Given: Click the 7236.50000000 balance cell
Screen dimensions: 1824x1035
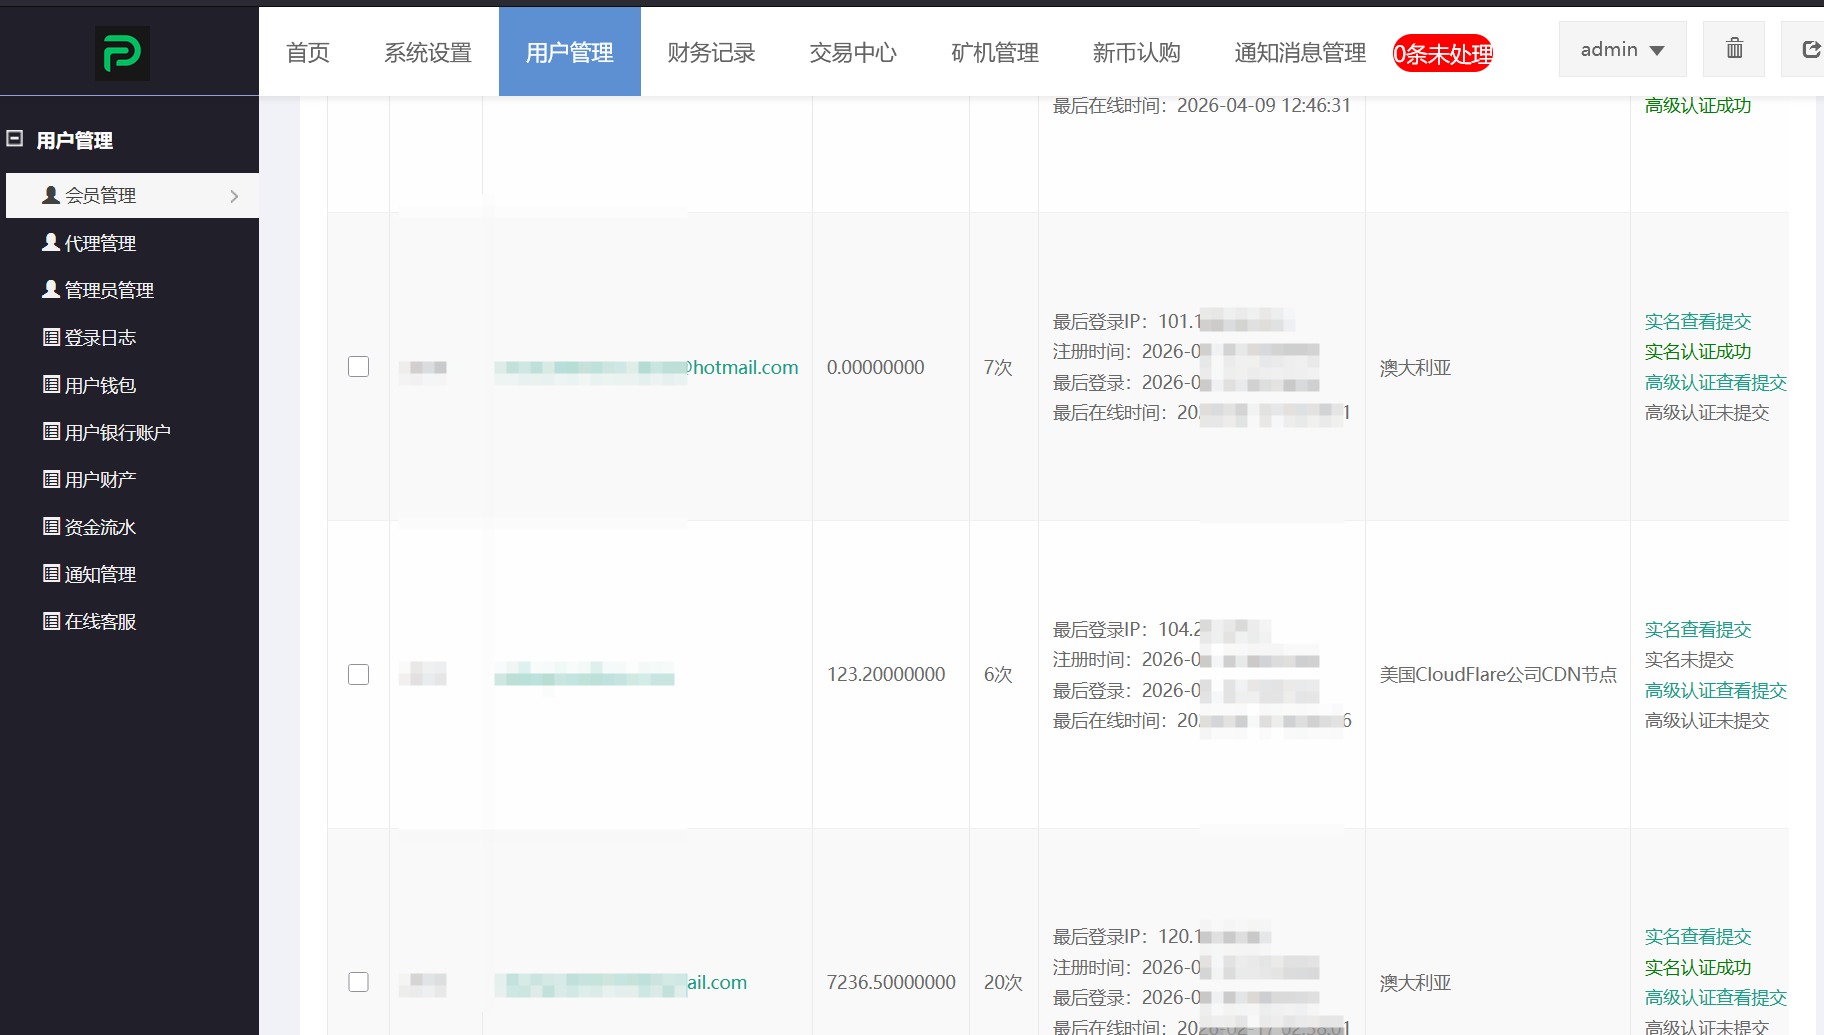Looking at the screenshot, I should tap(891, 982).
